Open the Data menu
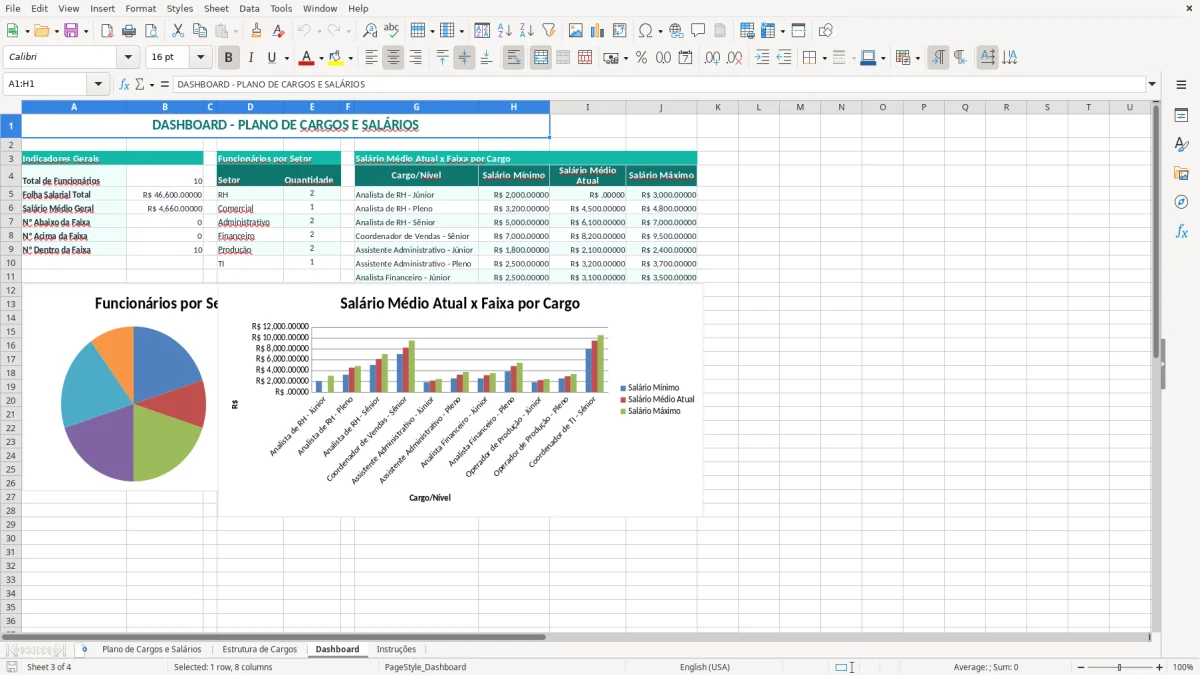Image resolution: width=1200 pixels, height=675 pixels. click(x=249, y=8)
